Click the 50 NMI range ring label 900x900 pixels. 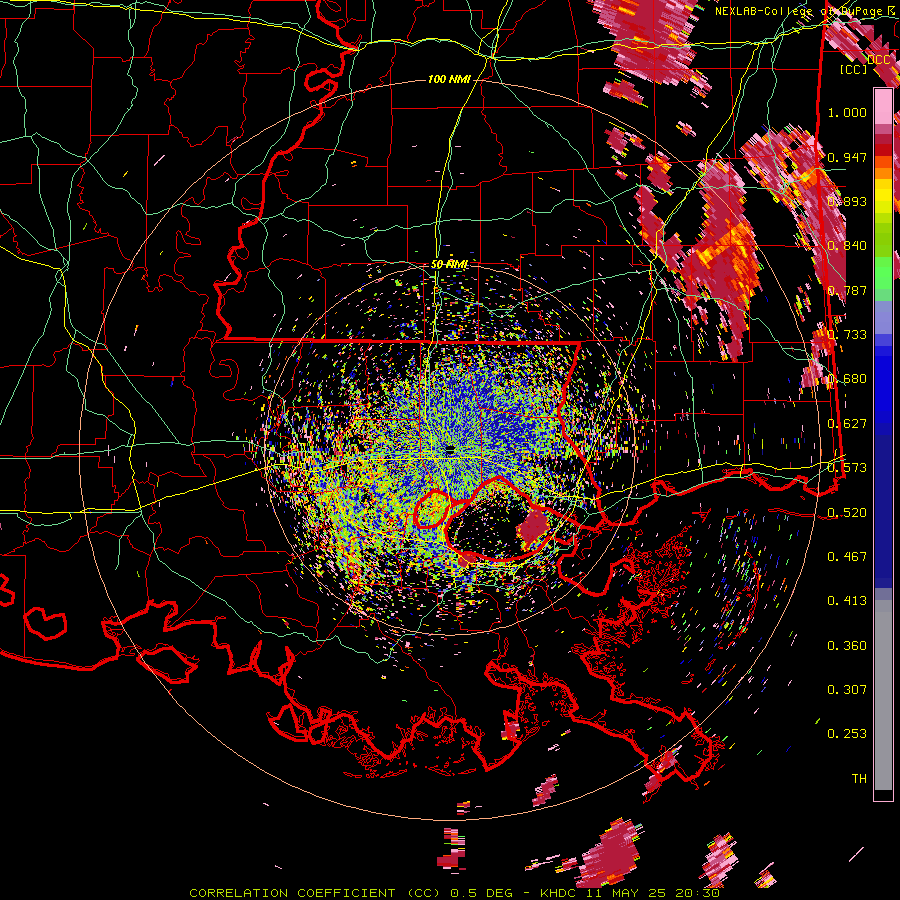[450, 265]
